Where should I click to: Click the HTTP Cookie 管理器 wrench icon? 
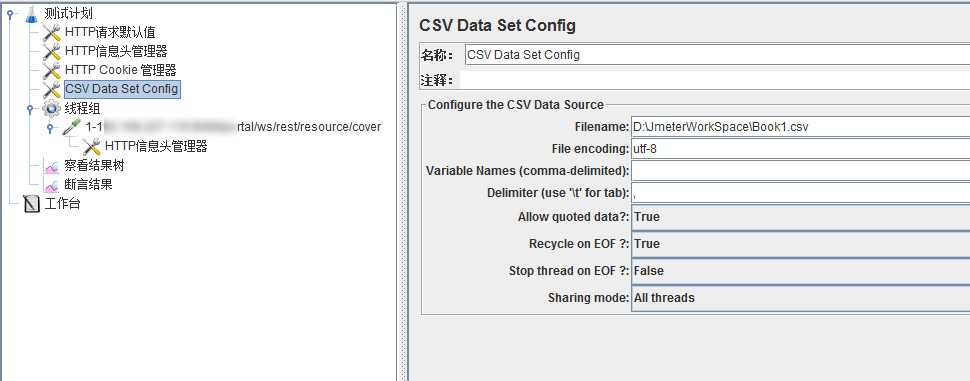[x=52, y=71]
